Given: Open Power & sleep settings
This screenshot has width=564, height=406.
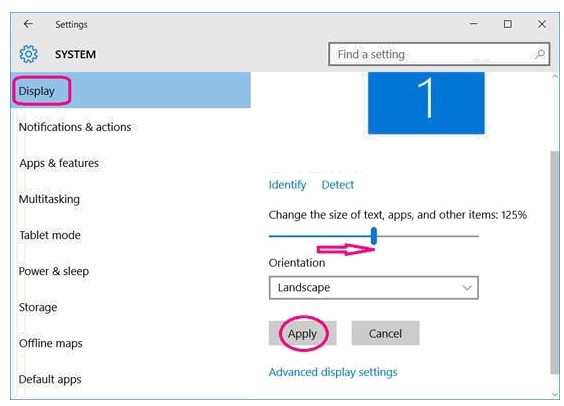Looking at the screenshot, I should click(54, 271).
